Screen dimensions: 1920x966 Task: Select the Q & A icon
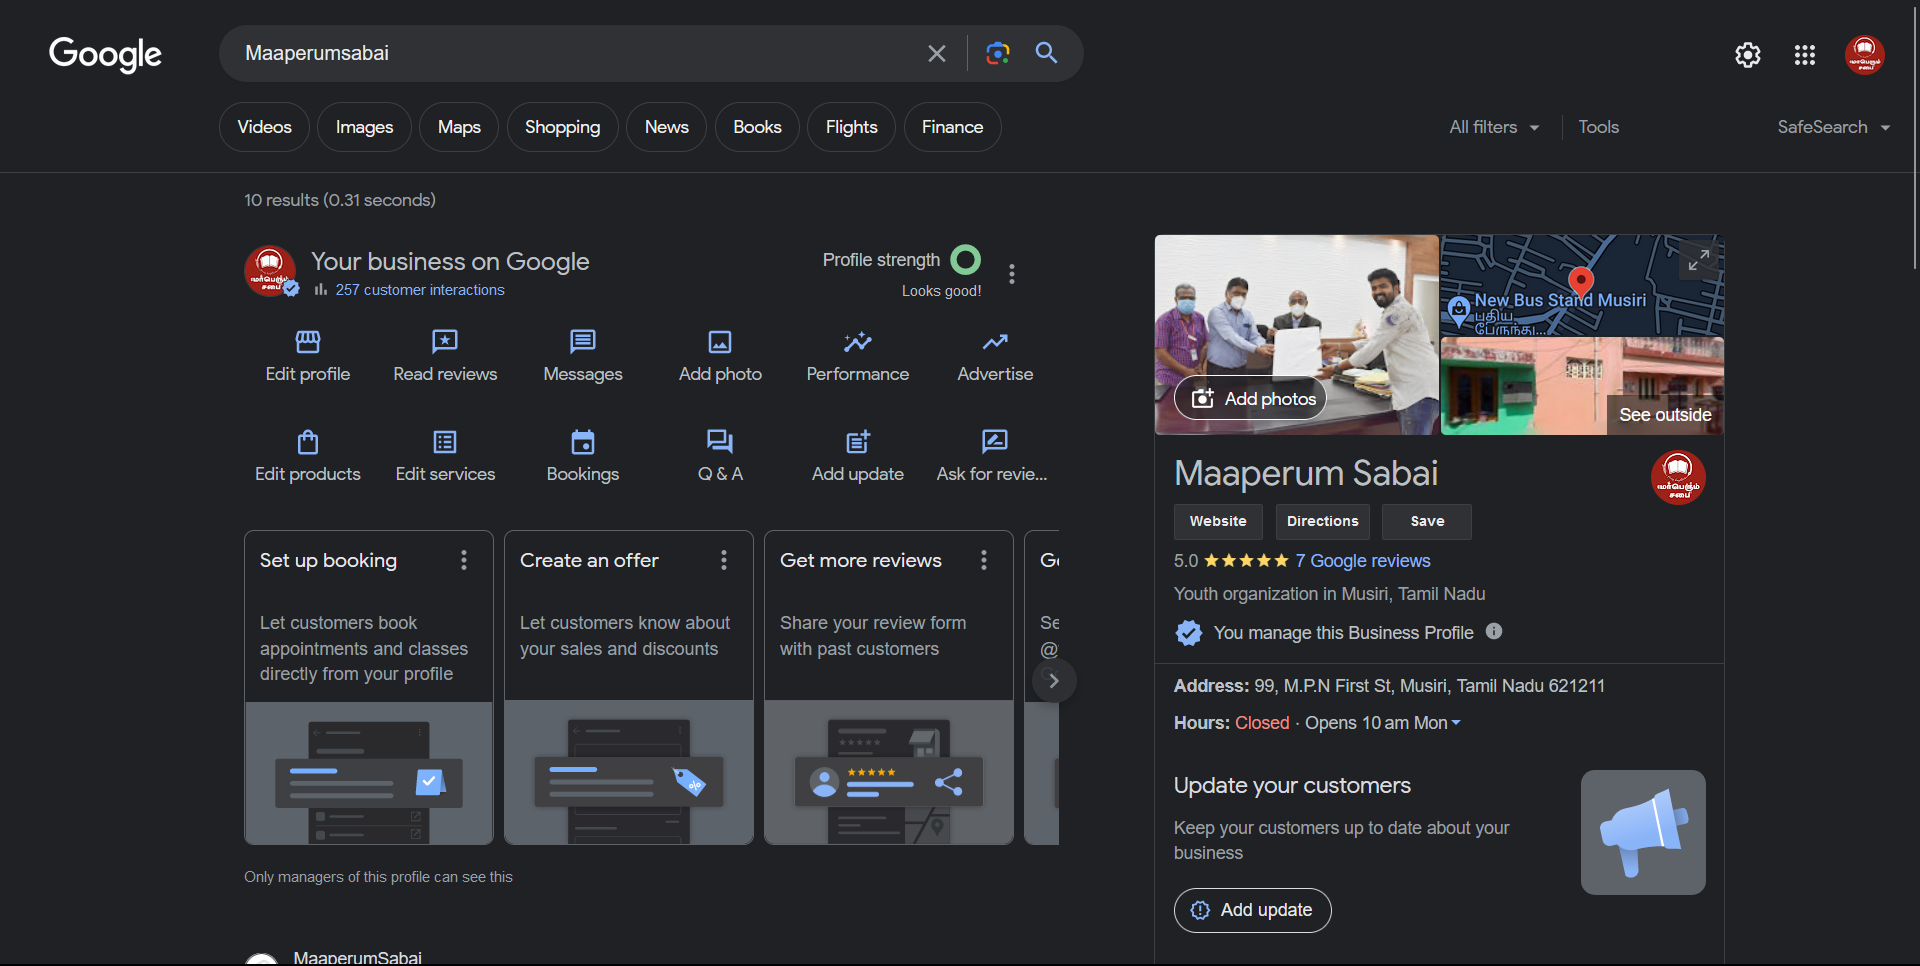[719, 443]
